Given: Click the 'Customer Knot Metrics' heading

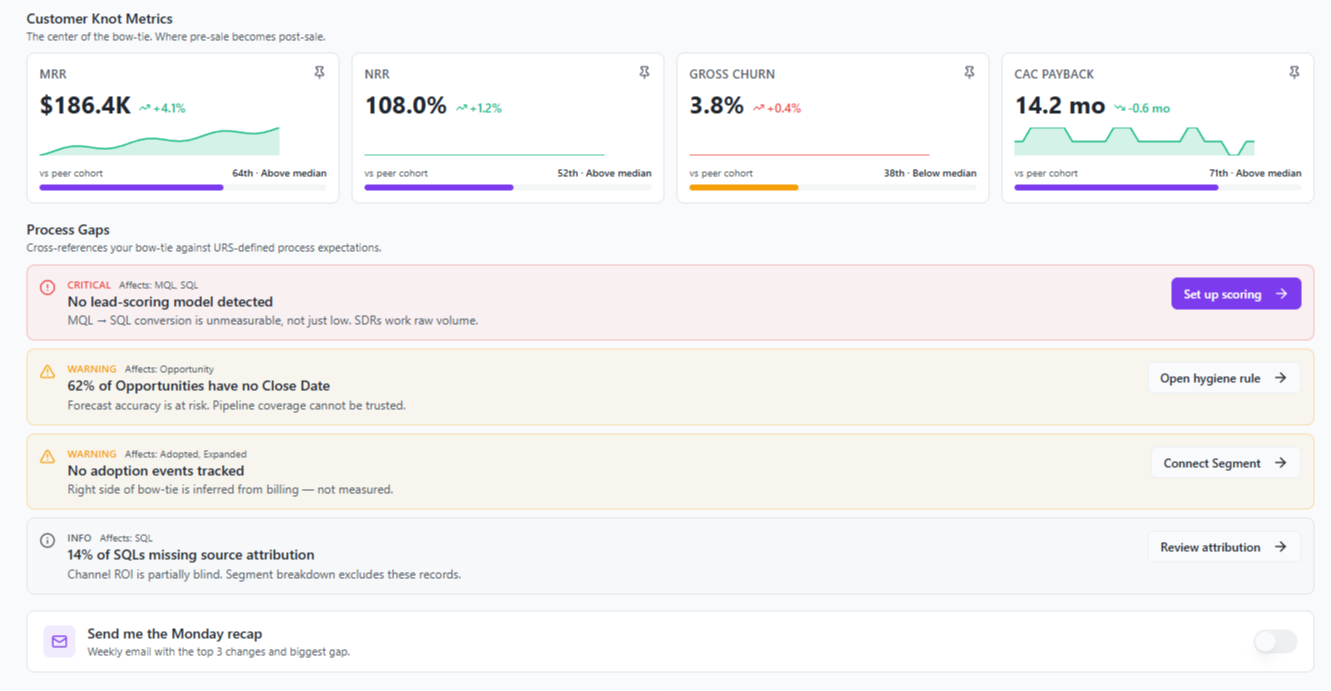Looking at the screenshot, I should pyautogui.click(x=99, y=19).
